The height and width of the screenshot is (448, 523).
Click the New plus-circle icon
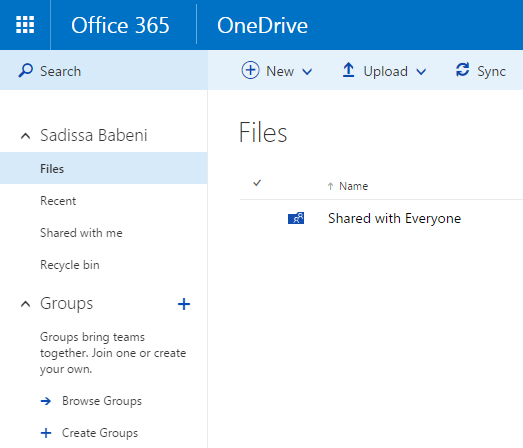point(250,70)
